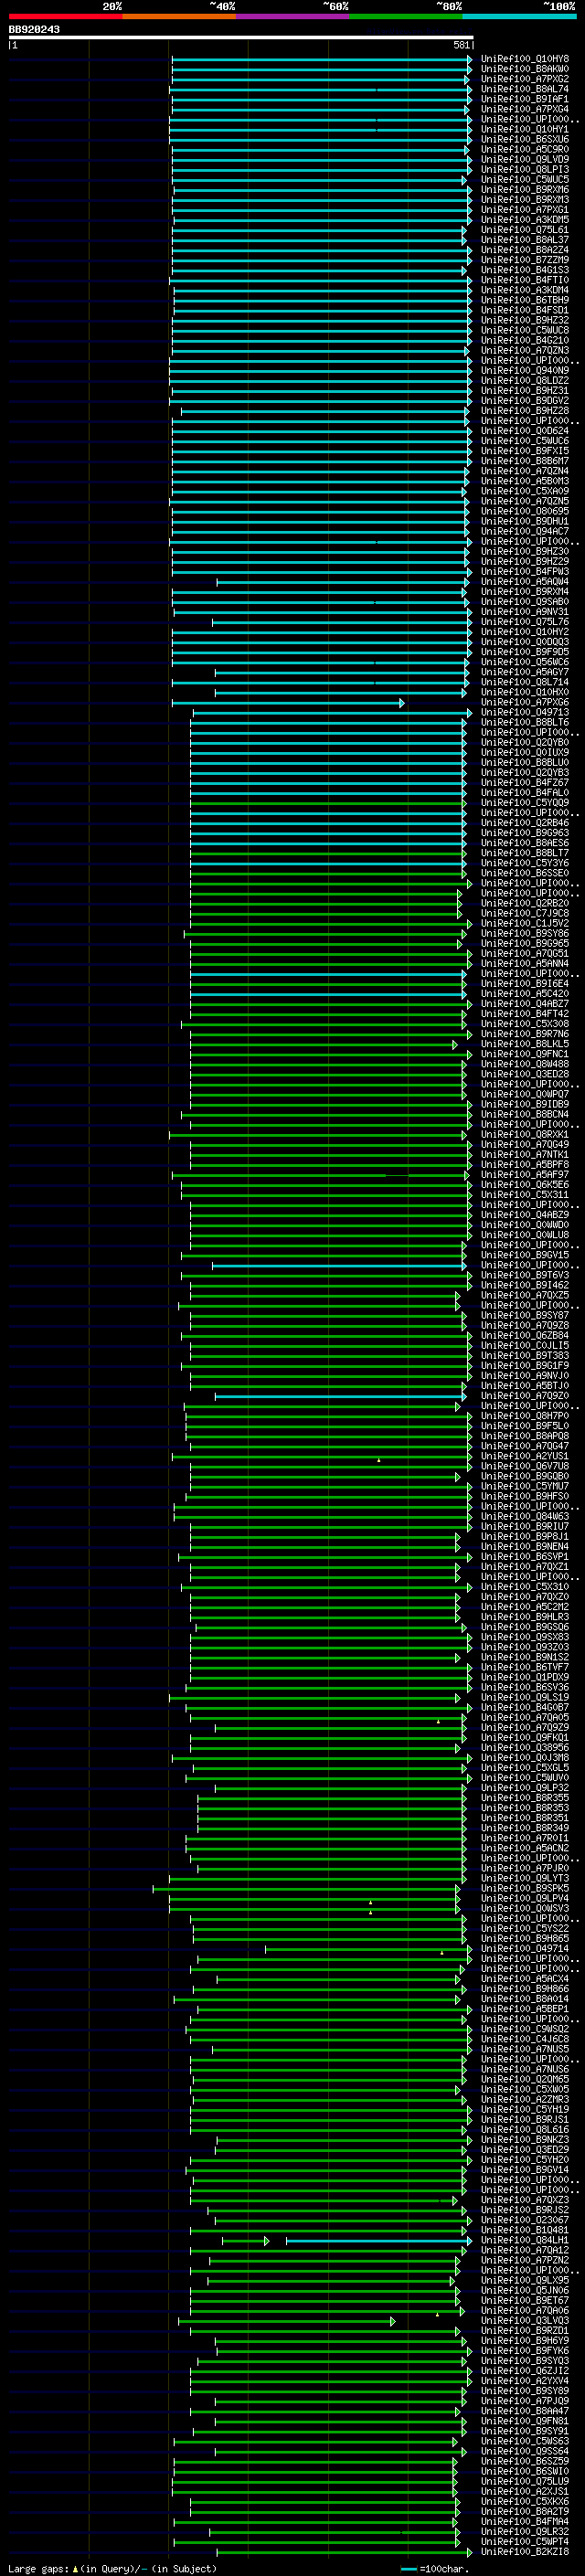Viewport: 585px width, 2576px height.
Task: Select UniRef100_Q0WLU8
Action: tap(524, 1234)
